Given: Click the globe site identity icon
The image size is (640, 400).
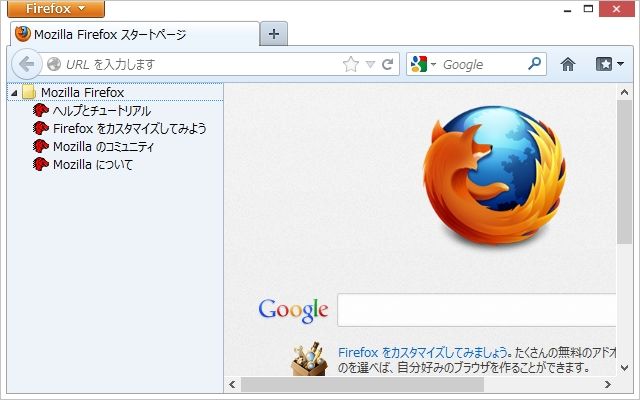Looking at the screenshot, I should (x=54, y=64).
